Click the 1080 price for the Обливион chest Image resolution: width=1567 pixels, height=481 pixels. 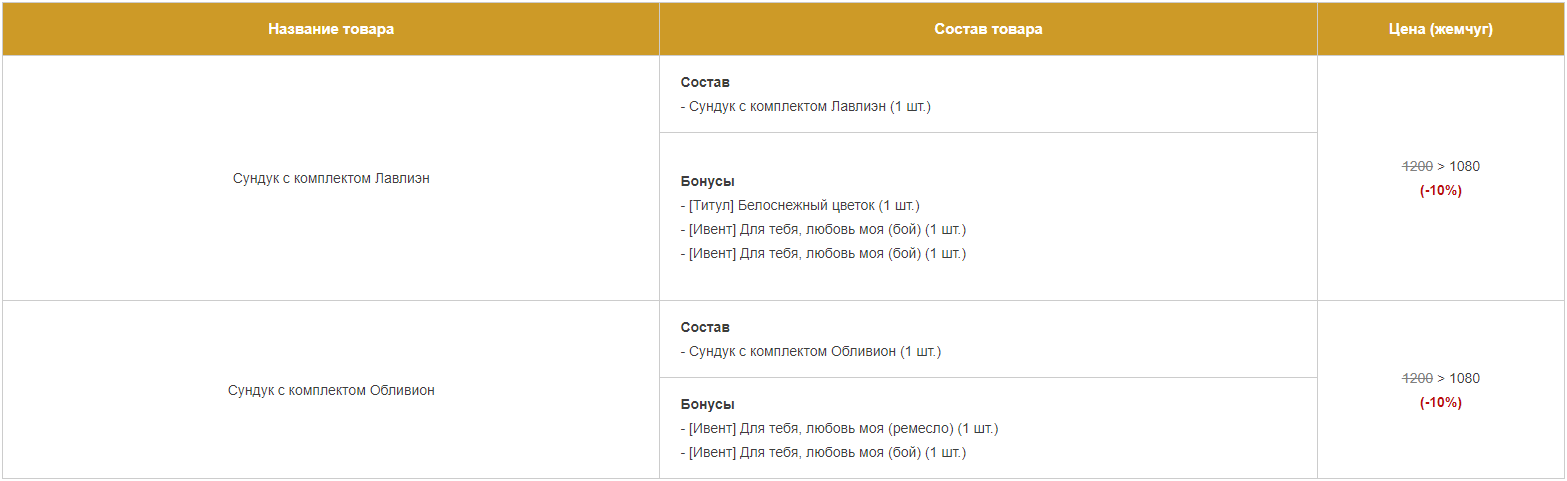[1464, 378]
